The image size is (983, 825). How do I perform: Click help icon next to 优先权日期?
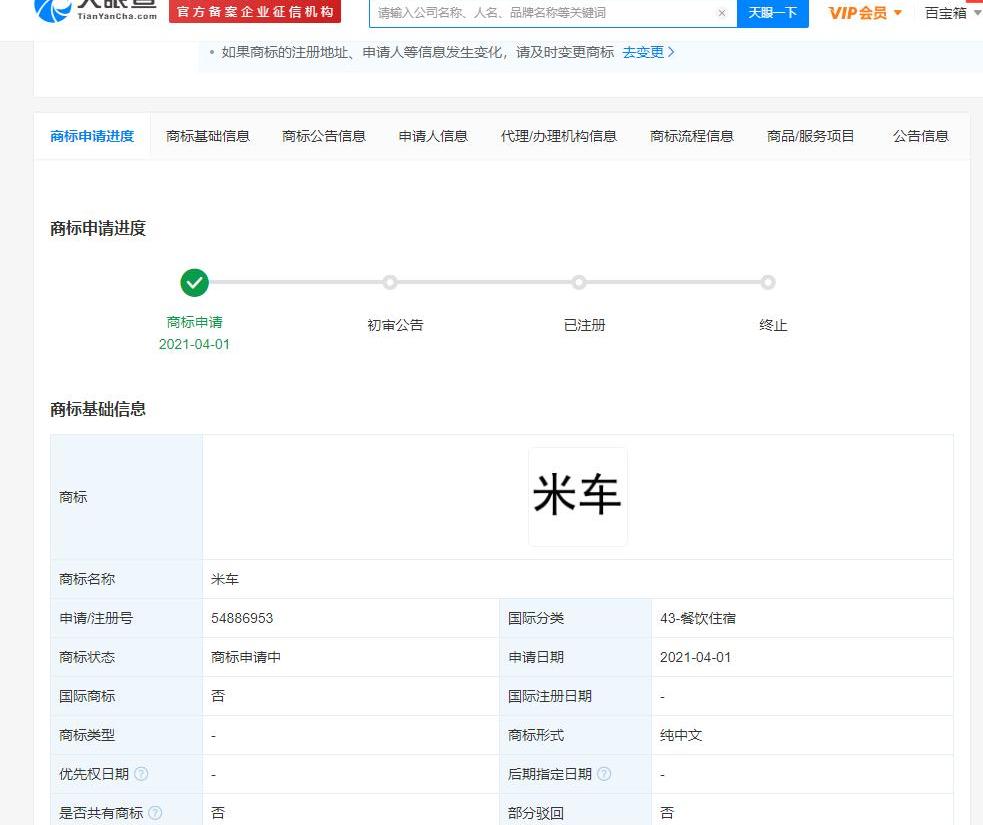click(x=141, y=774)
